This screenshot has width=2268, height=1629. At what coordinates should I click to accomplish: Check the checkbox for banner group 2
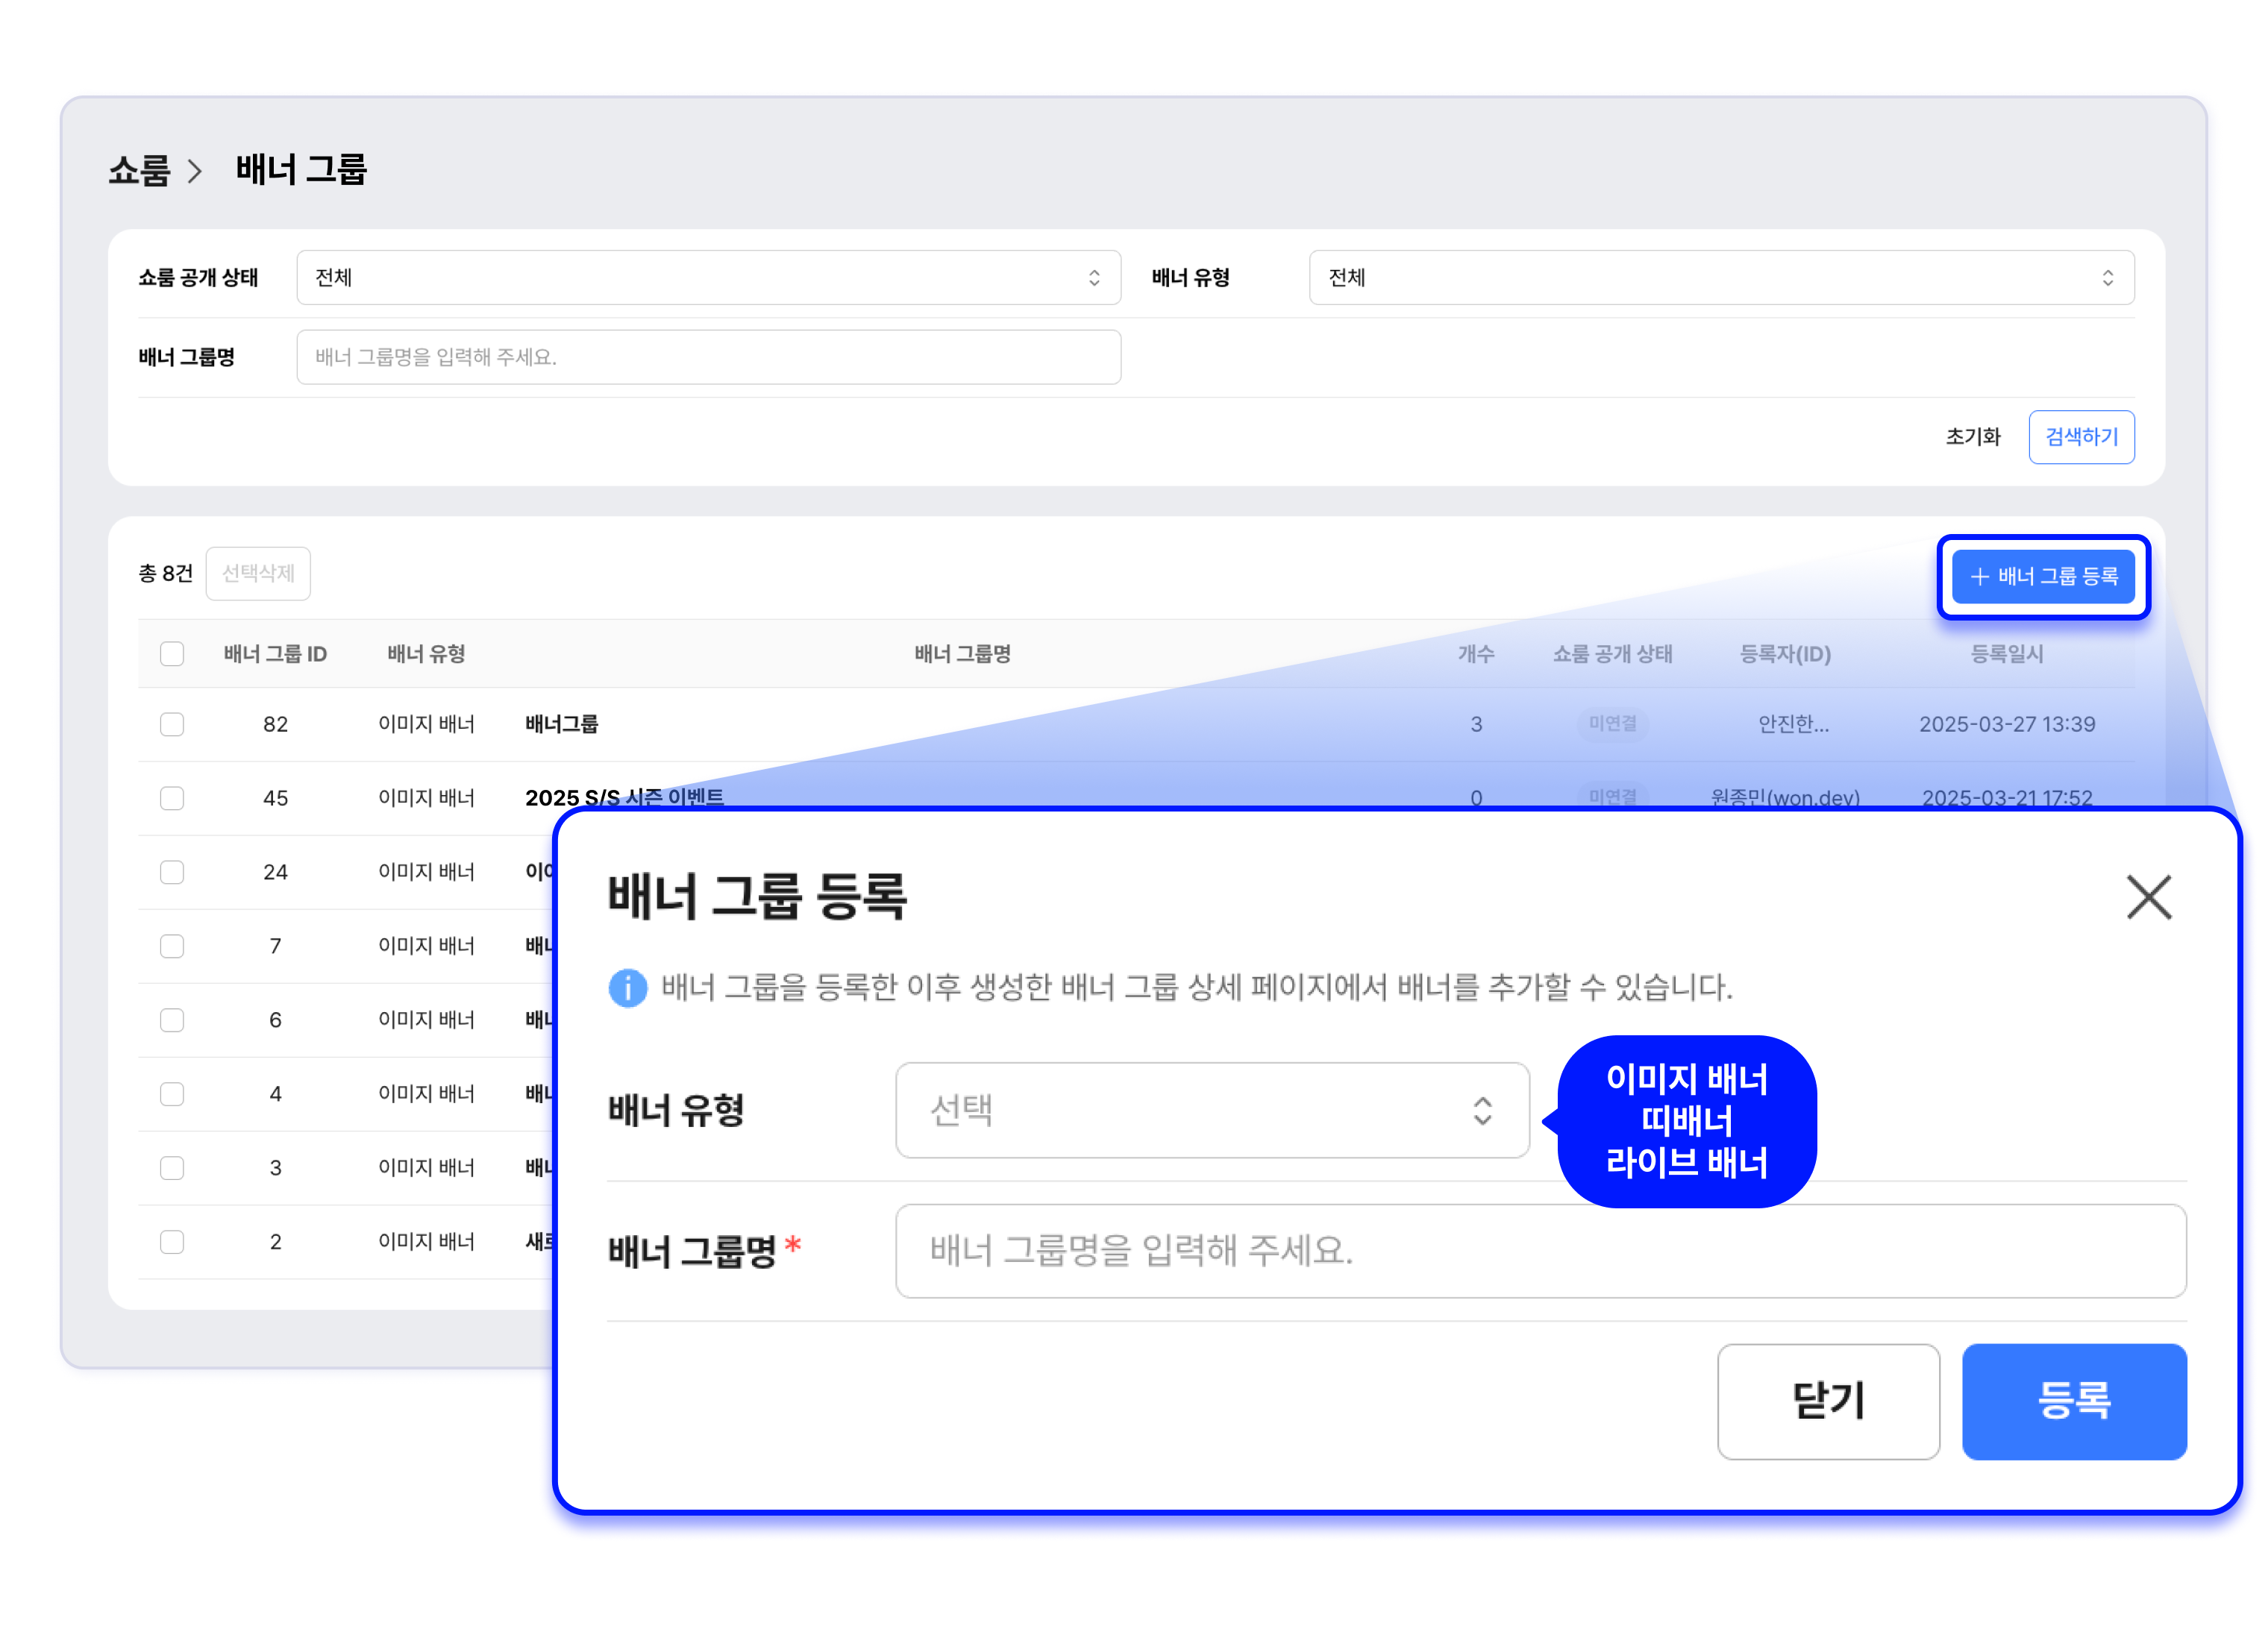pyautogui.click(x=172, y=1241)
